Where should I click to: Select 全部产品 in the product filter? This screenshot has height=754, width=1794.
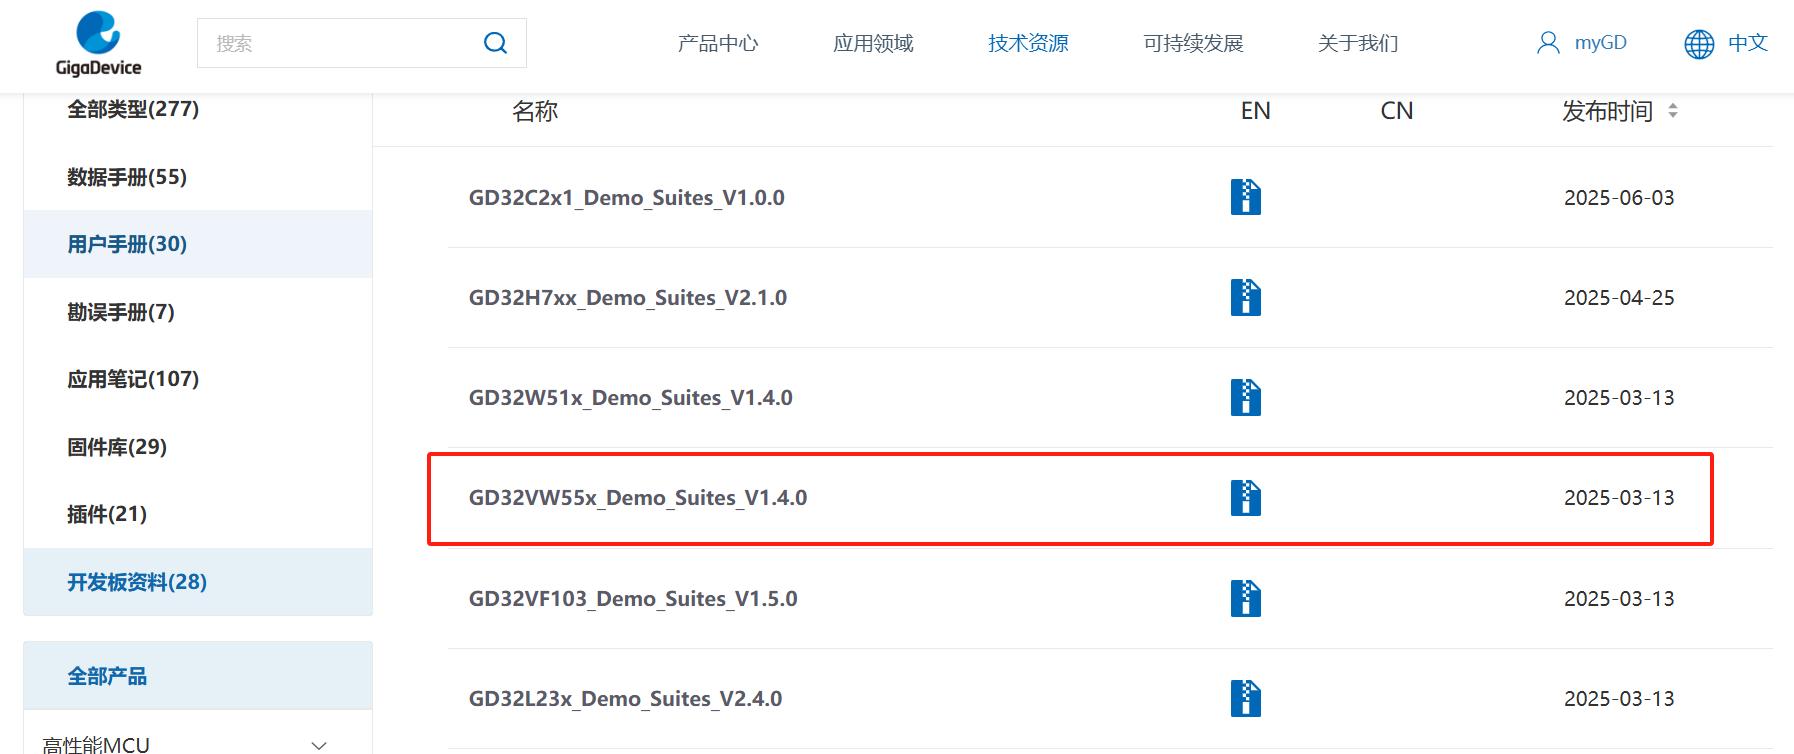pyautogui.click(x=107, y=676)
